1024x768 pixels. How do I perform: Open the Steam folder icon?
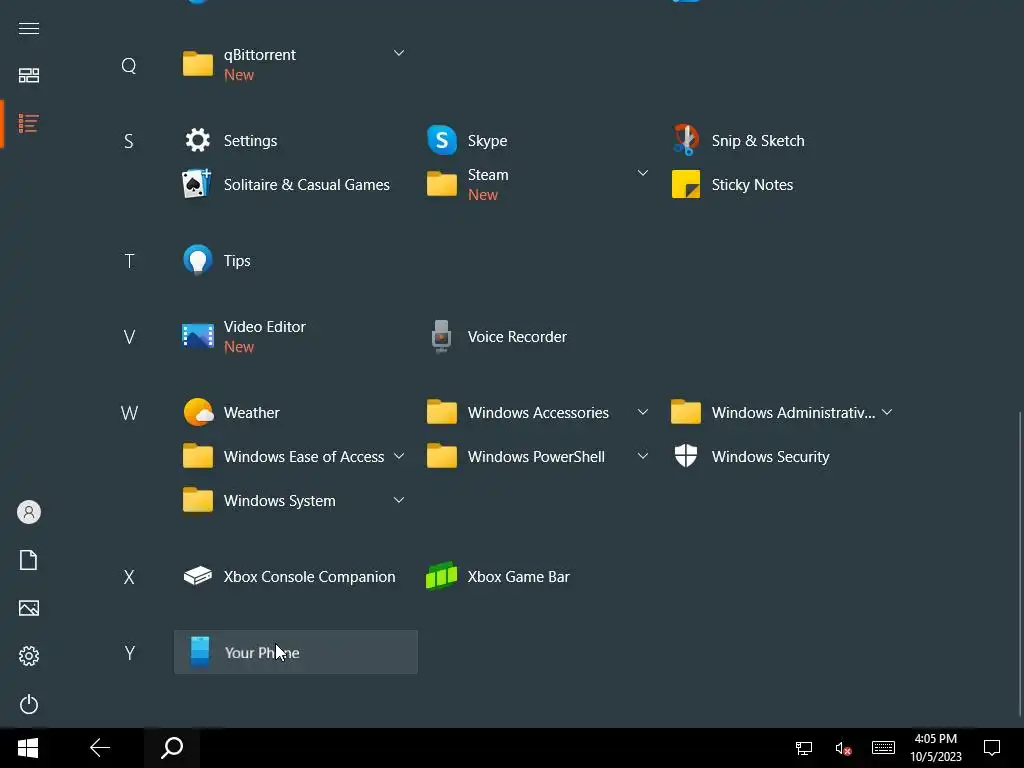click(x=441, y=184)
